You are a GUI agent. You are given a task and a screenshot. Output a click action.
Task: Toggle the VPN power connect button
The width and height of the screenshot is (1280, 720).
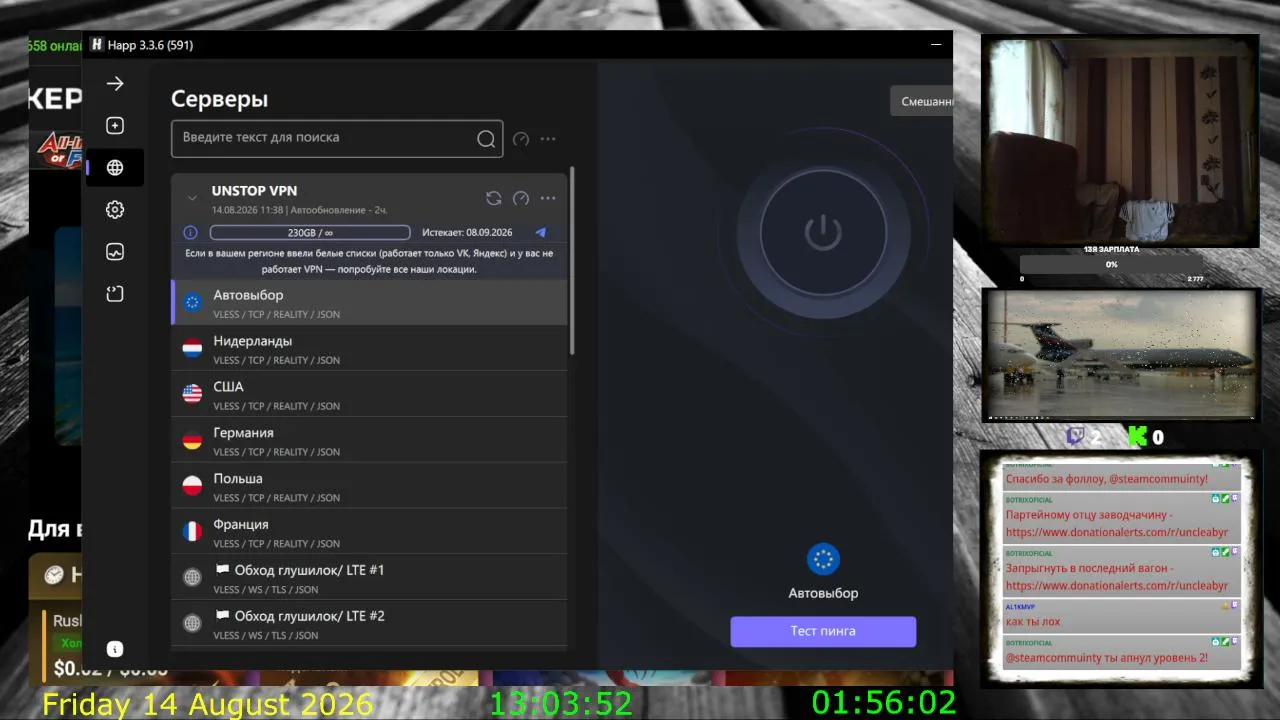pyautogui.click(x=823, y=233)
